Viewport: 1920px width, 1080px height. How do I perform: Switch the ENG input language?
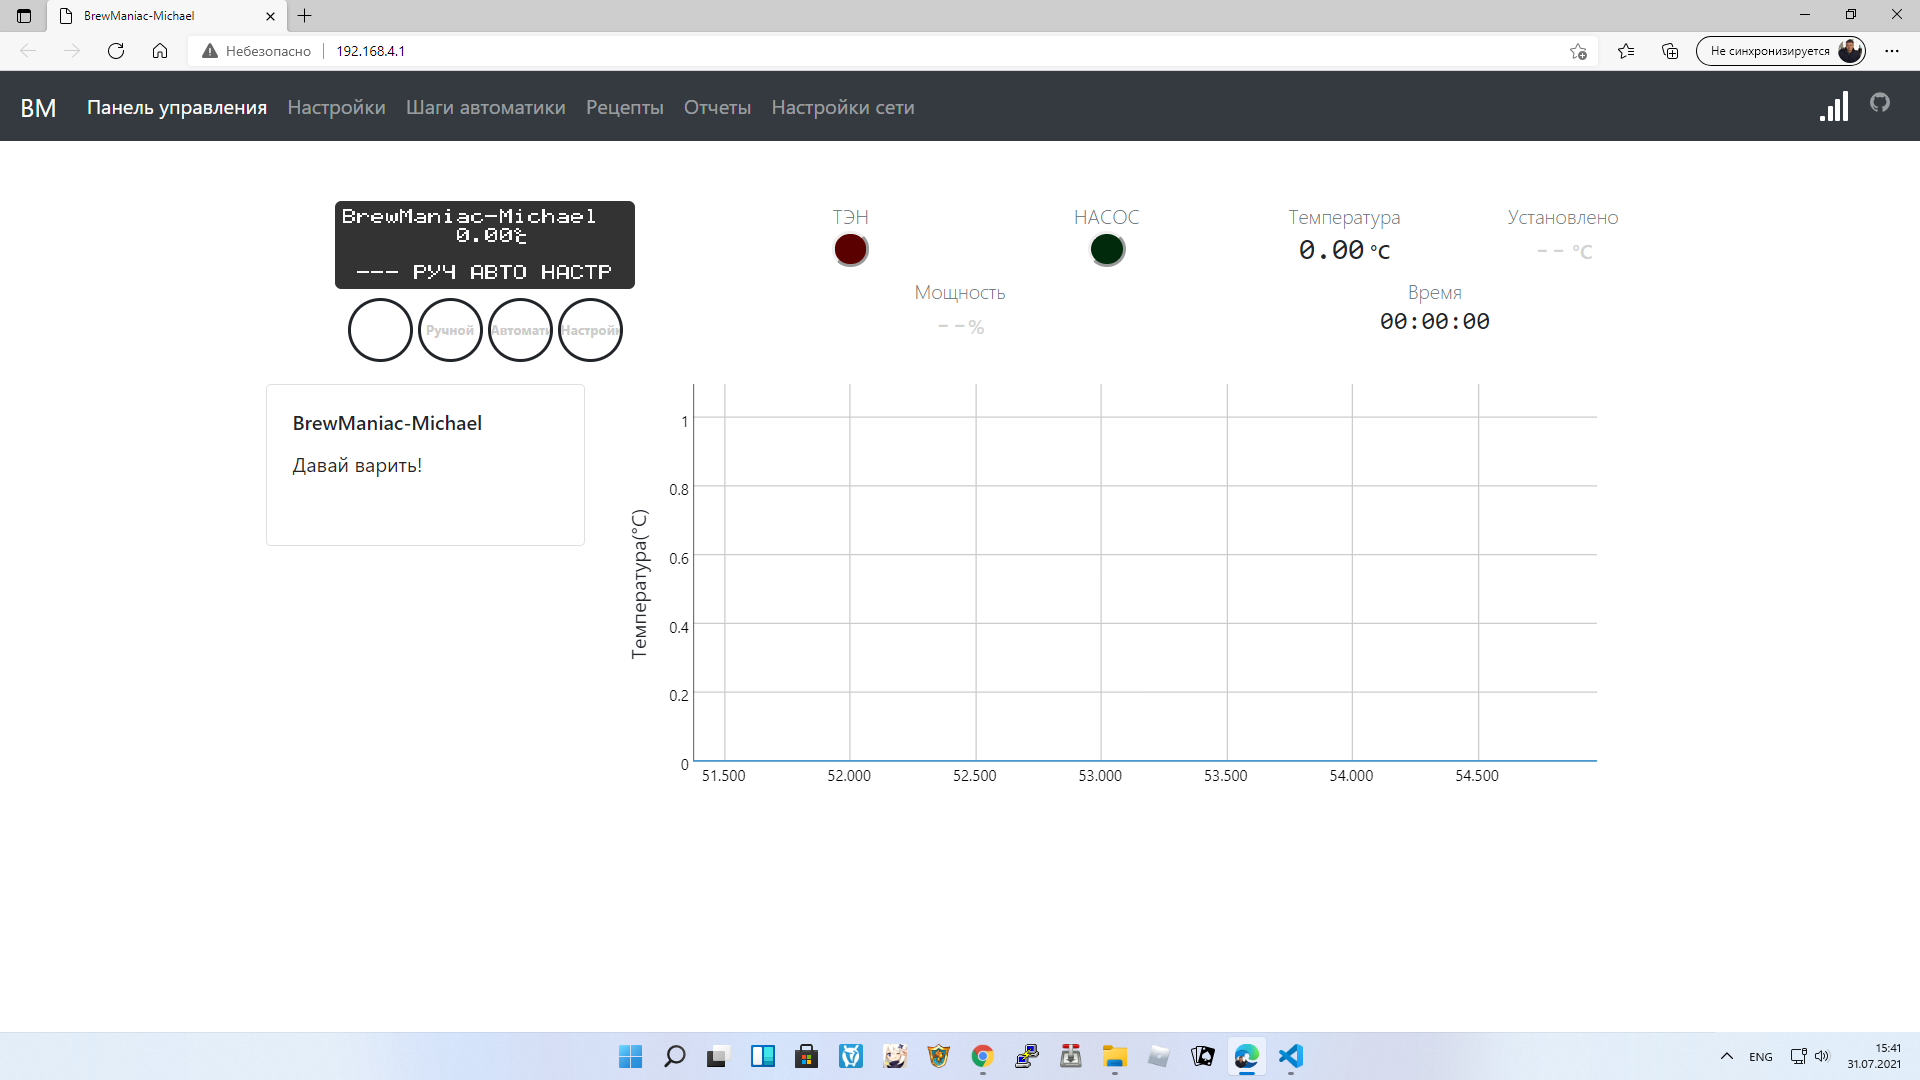click(1761, 1057)
